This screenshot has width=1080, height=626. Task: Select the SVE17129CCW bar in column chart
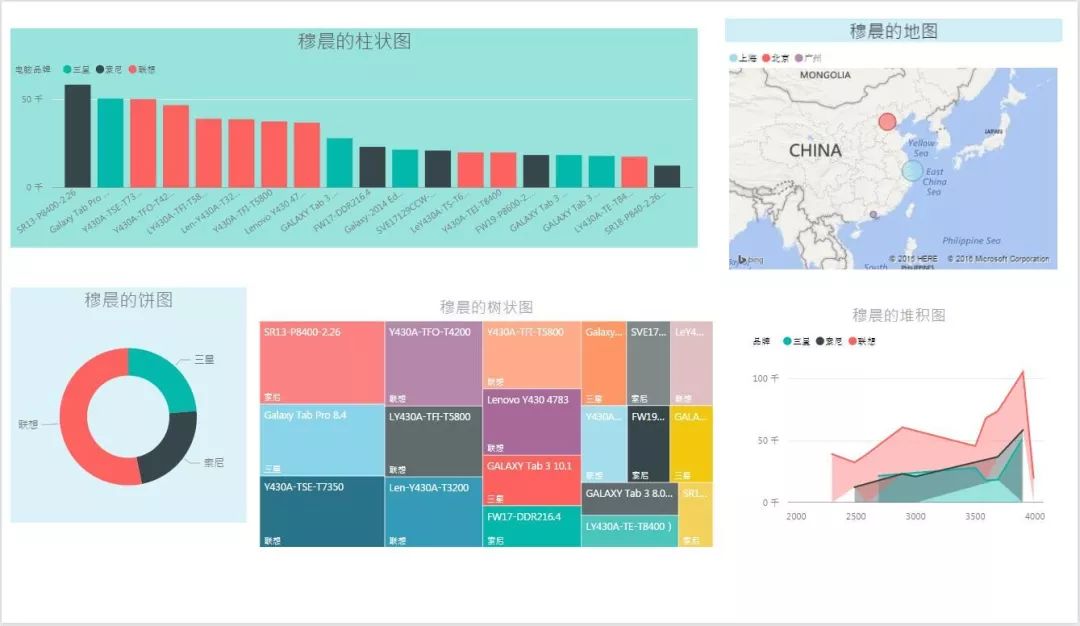pyautogui.click(x=438, y=169)
